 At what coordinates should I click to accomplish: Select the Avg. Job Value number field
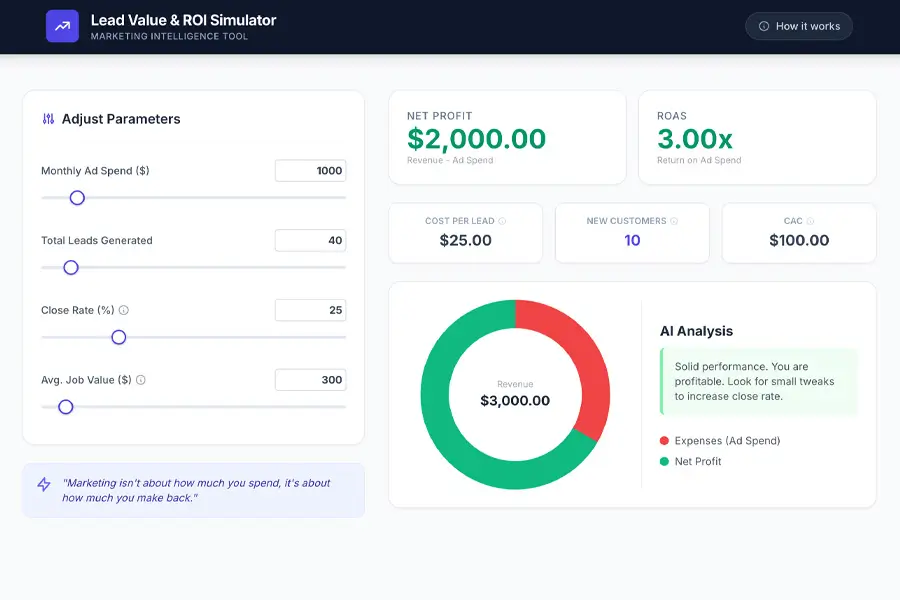pyautogui.click(x=310, y=380)
